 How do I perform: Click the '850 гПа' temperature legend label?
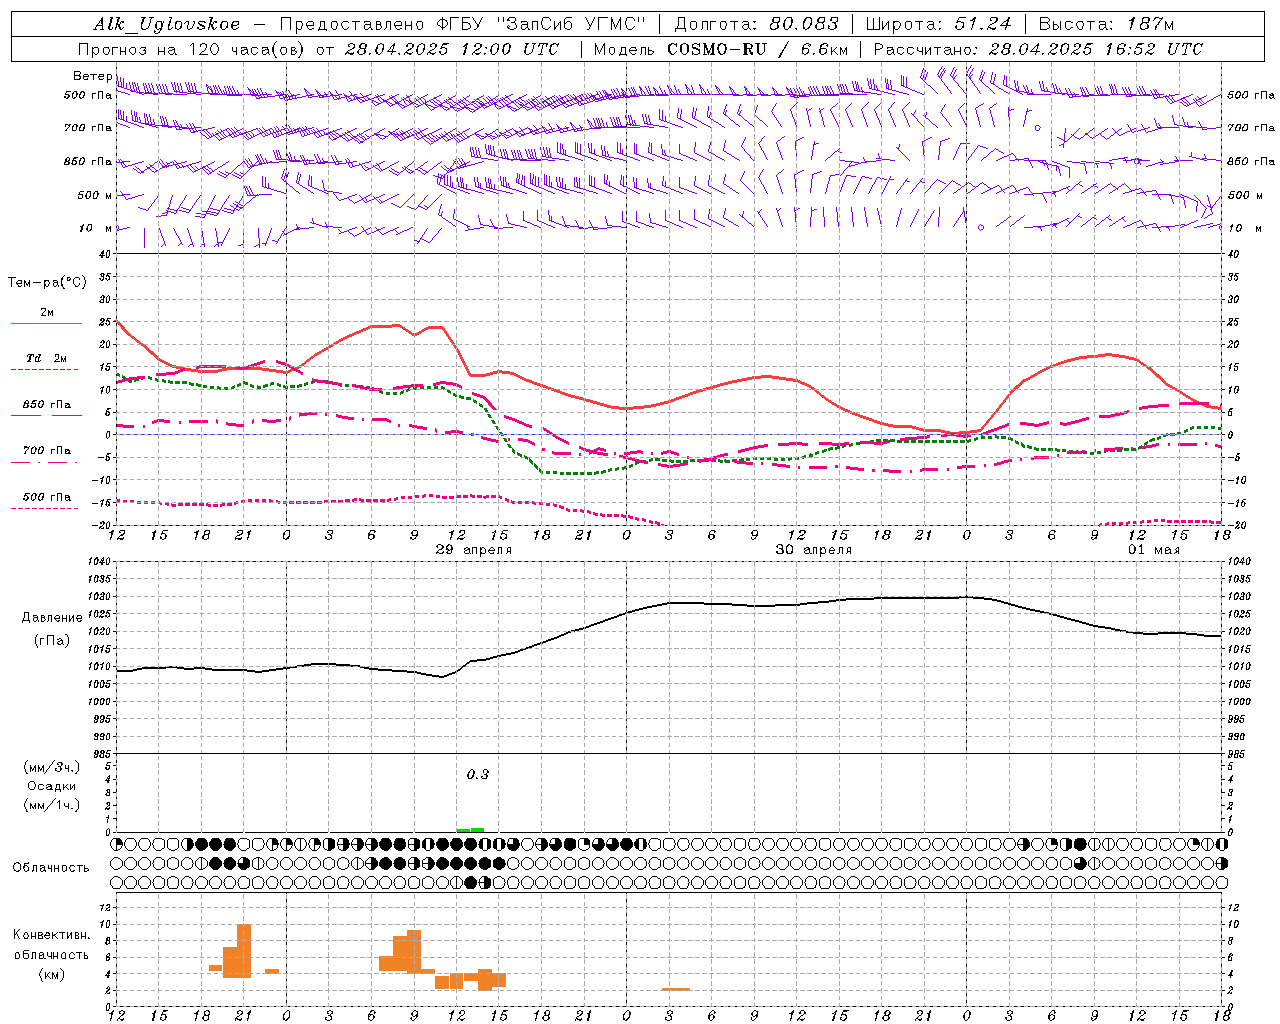coord(47,405)
